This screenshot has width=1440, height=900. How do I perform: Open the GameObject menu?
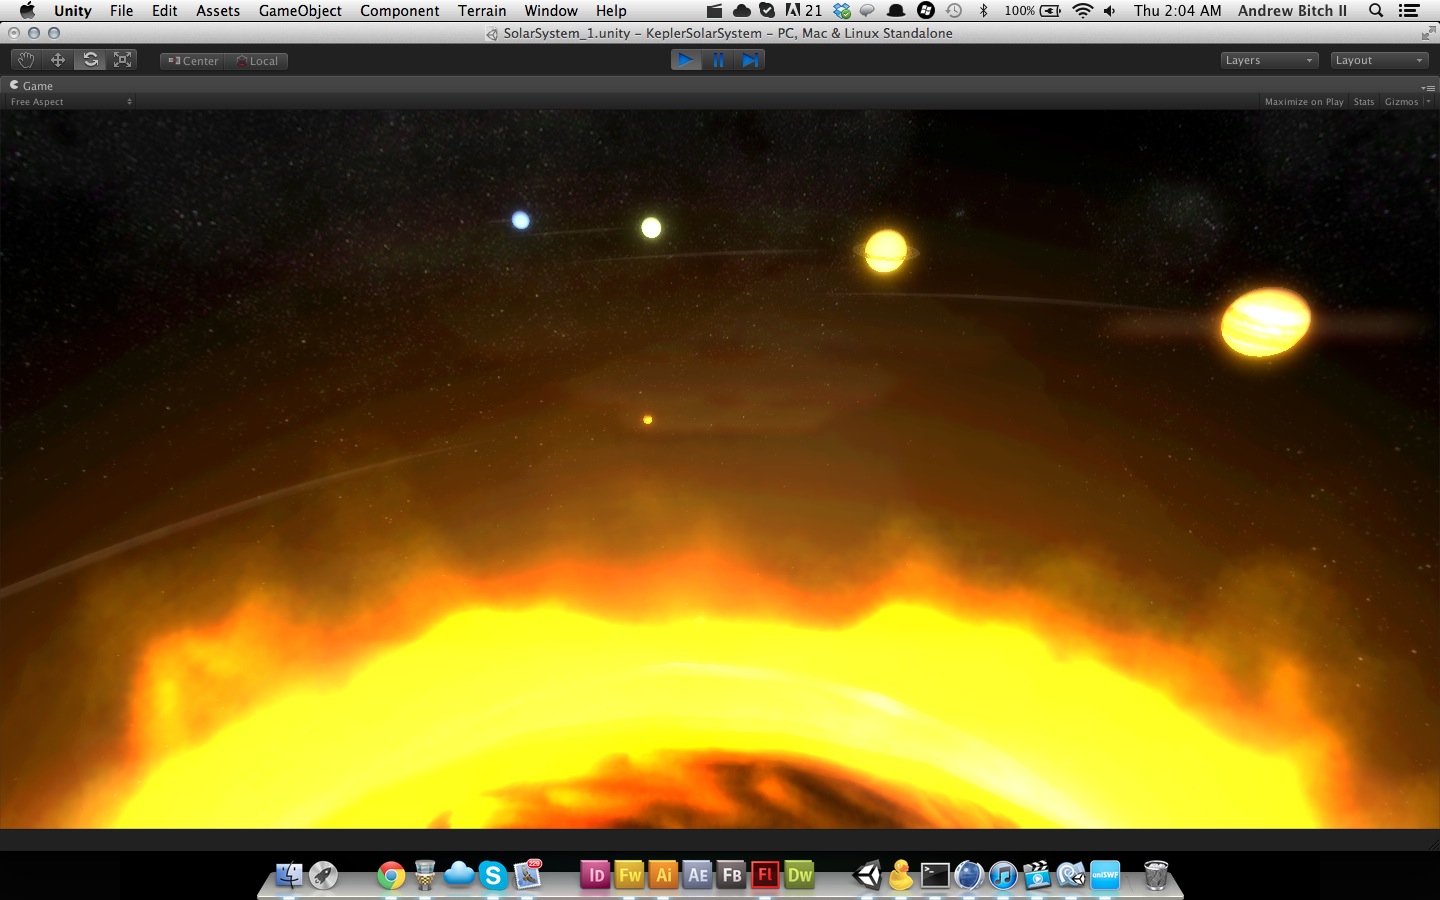tap(300, 11)
